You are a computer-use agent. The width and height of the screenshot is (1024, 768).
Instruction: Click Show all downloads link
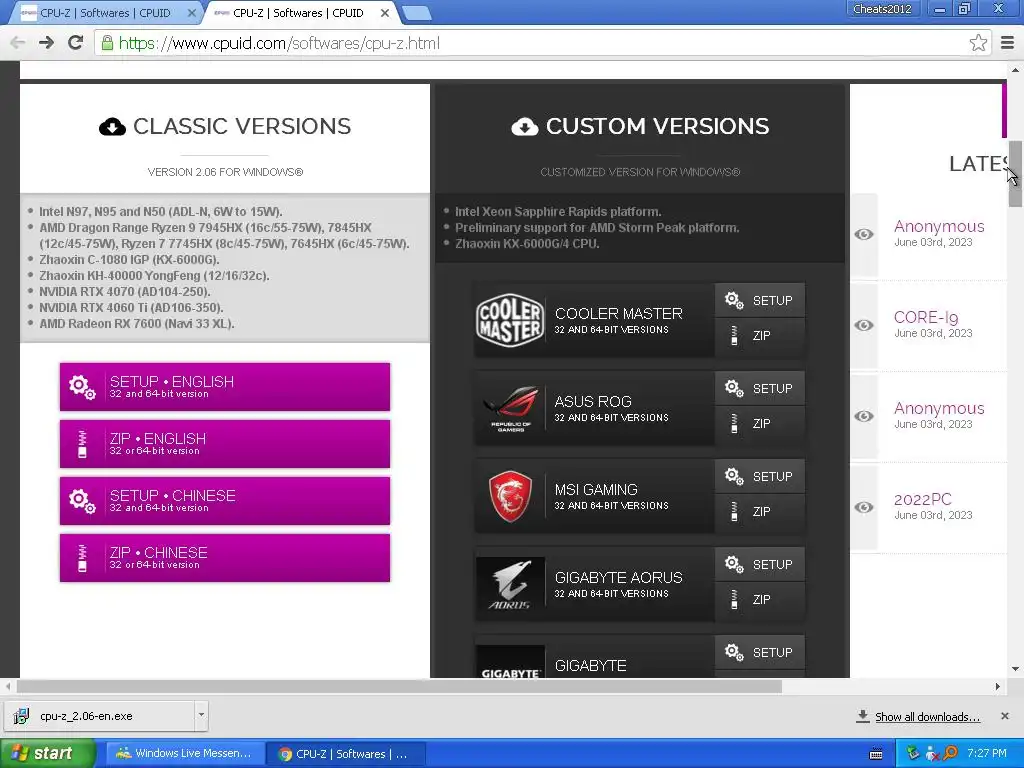[927, 717]
